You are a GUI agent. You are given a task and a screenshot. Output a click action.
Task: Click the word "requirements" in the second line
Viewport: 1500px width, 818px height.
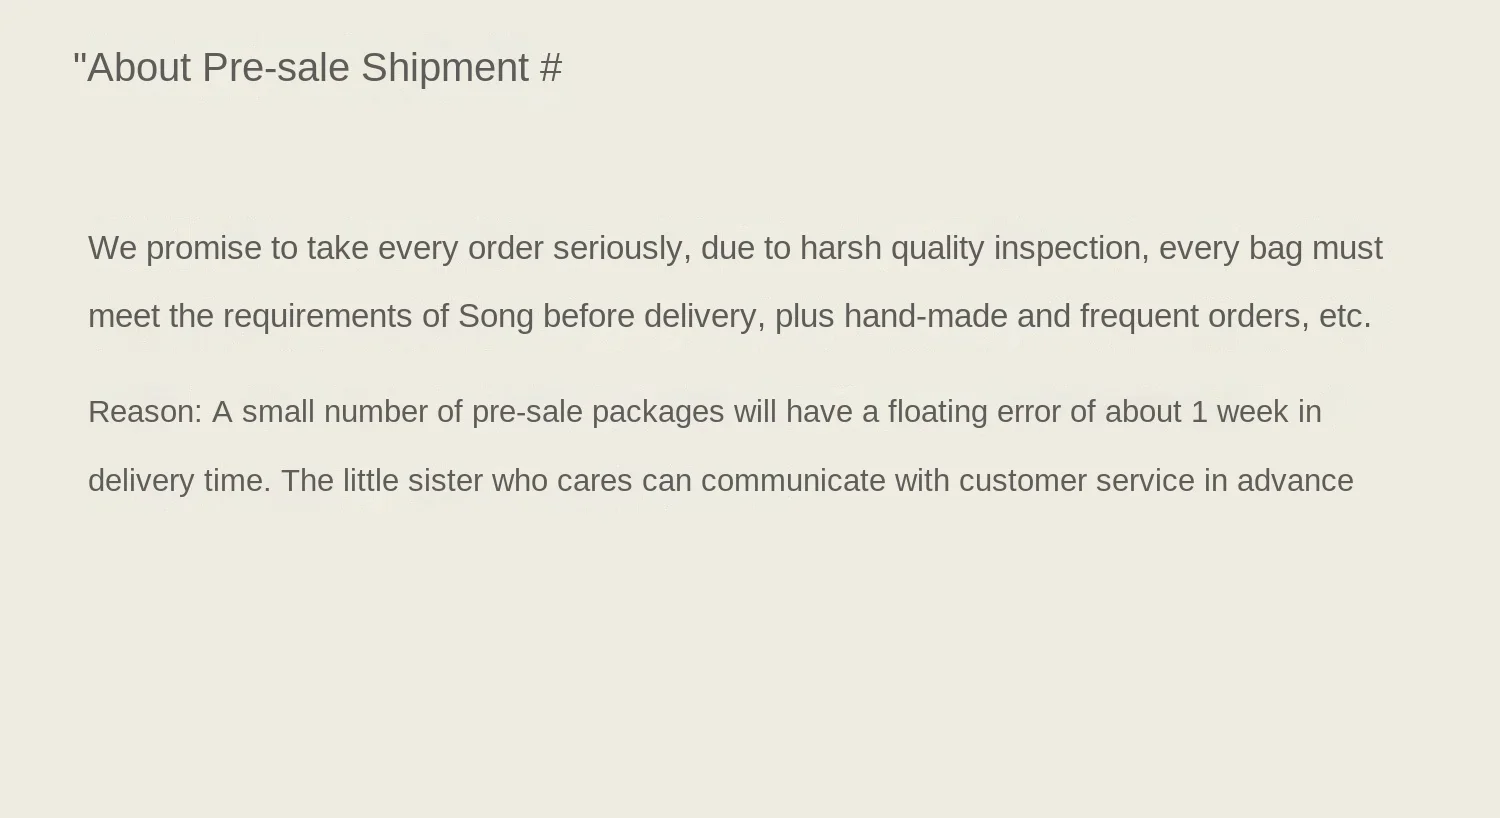coord(317,316)
